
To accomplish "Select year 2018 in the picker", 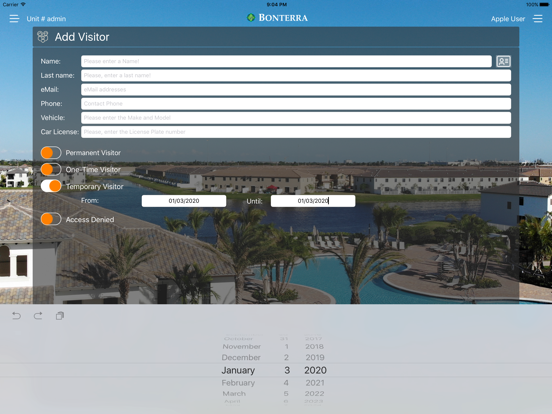I will click(314, 346).
